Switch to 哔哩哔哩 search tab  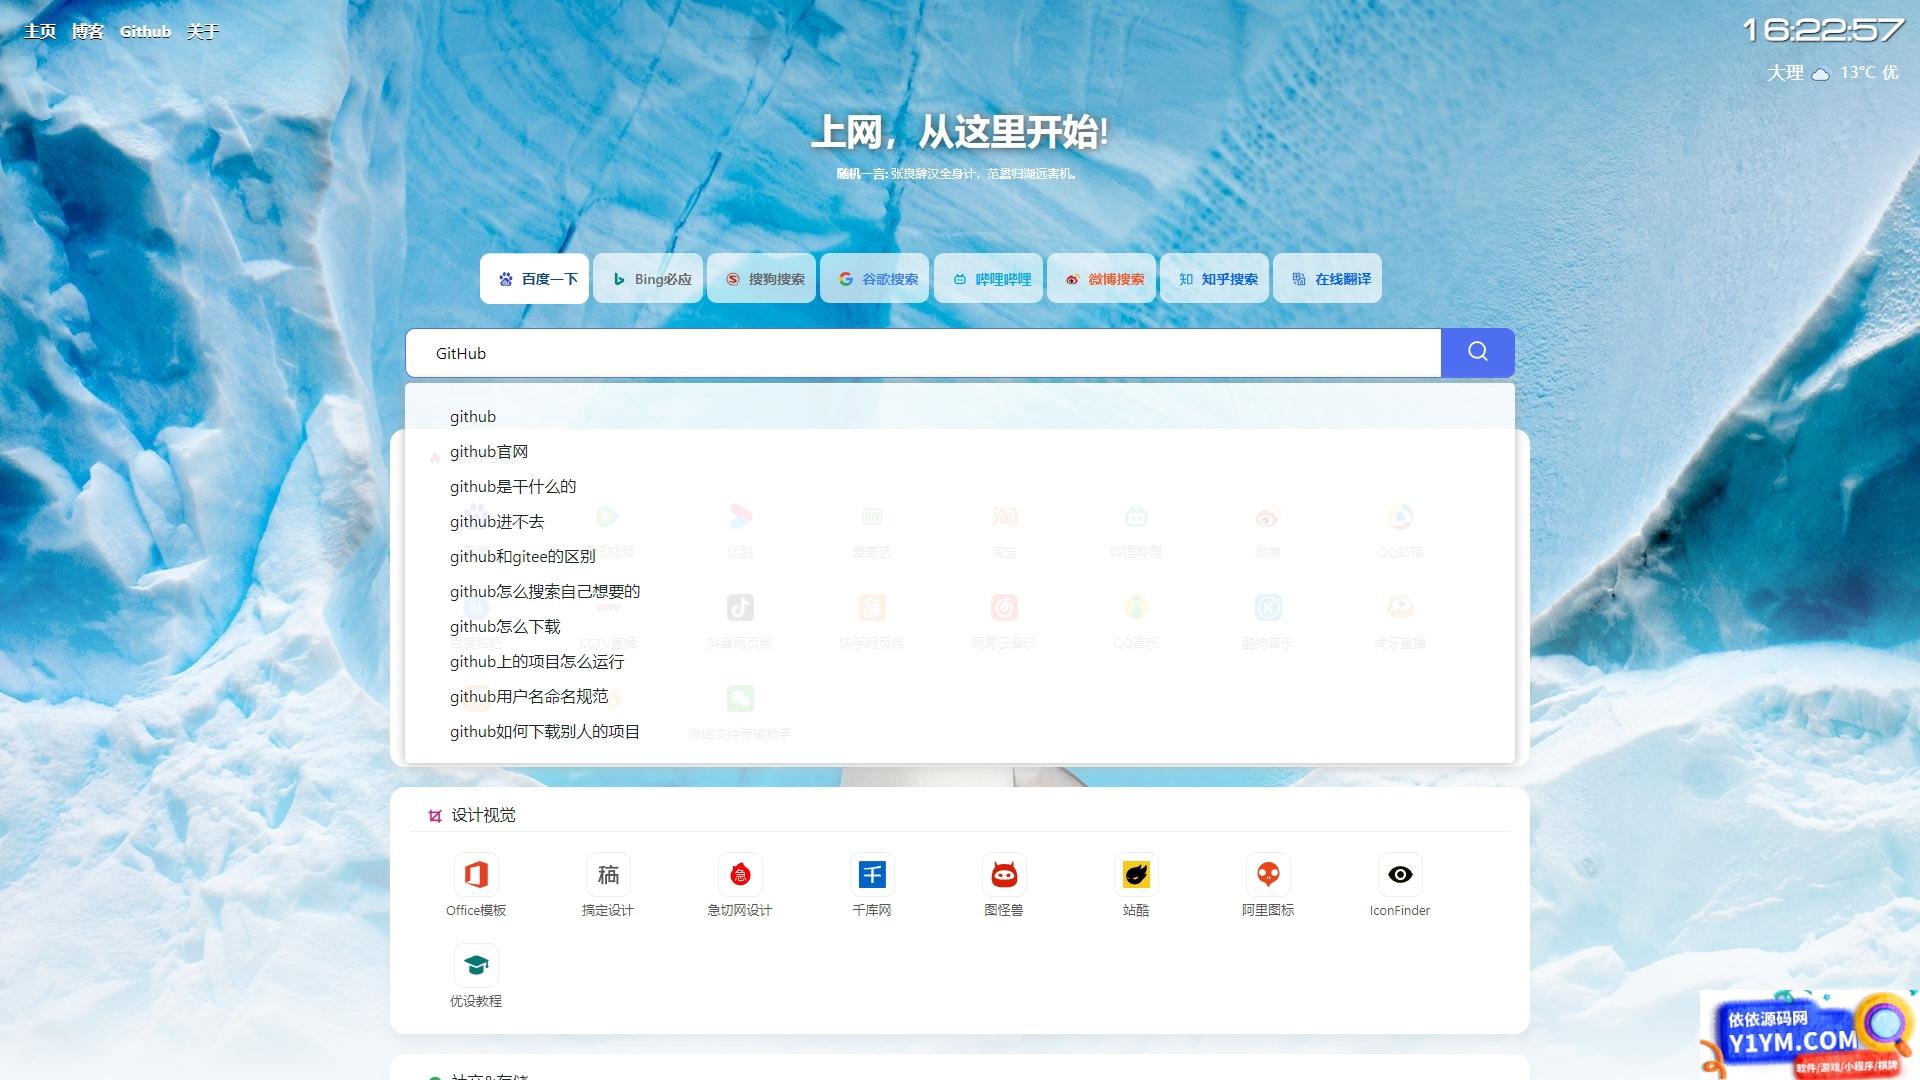tap(989, 279)
